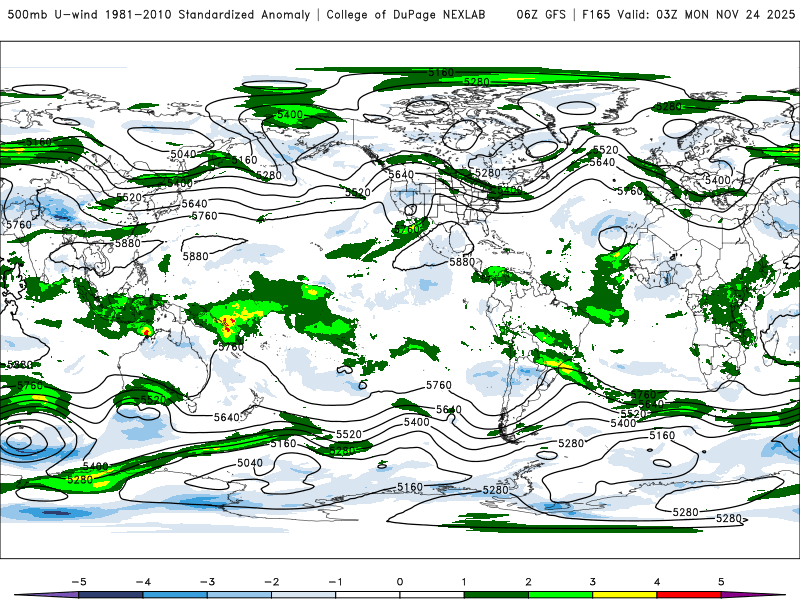Click the yellow 3 to 4 colorbar segment
Image resolution: width=800 pixels, height=600 pixels.
click(x=625, y=595)
